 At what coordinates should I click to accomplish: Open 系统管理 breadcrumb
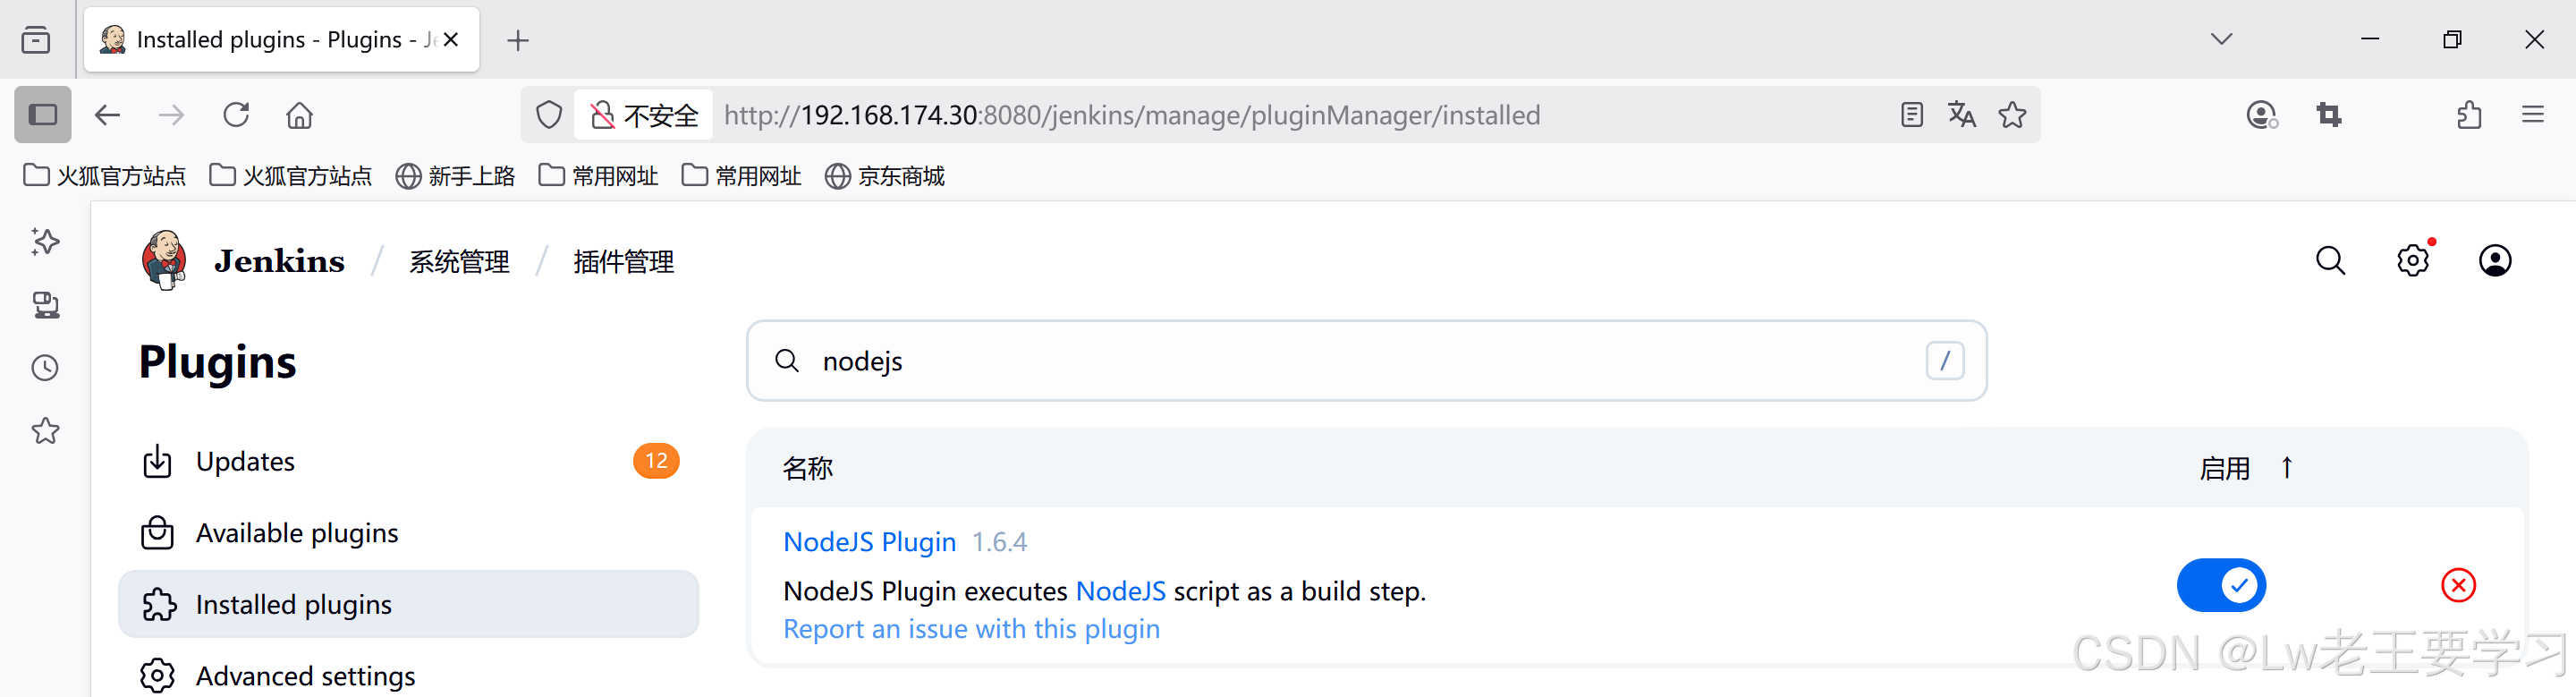click(459, 262)
